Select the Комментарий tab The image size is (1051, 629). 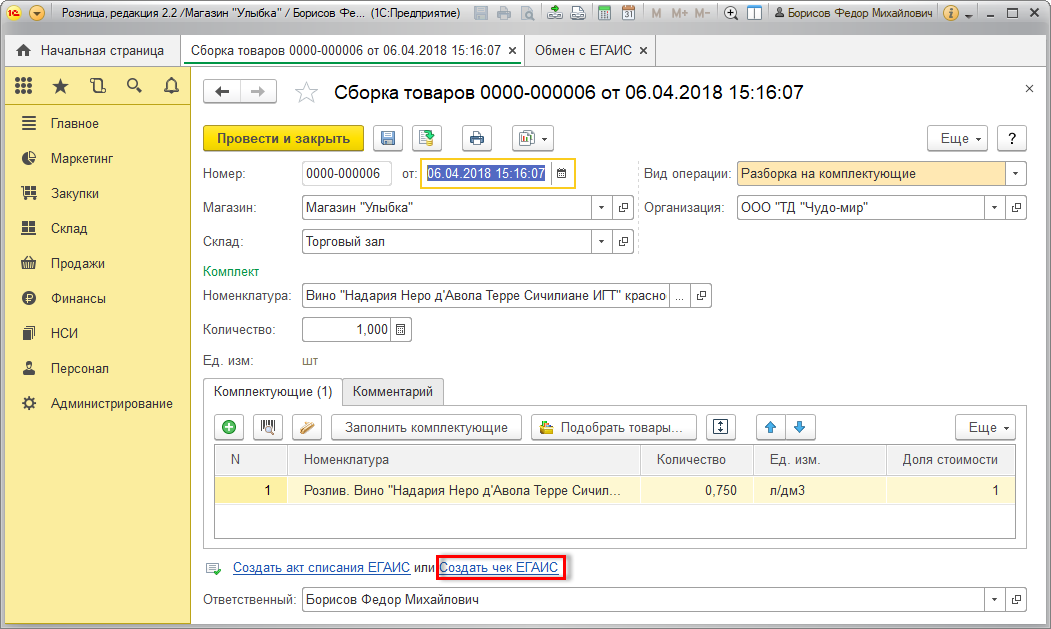[x=393, y=392]
